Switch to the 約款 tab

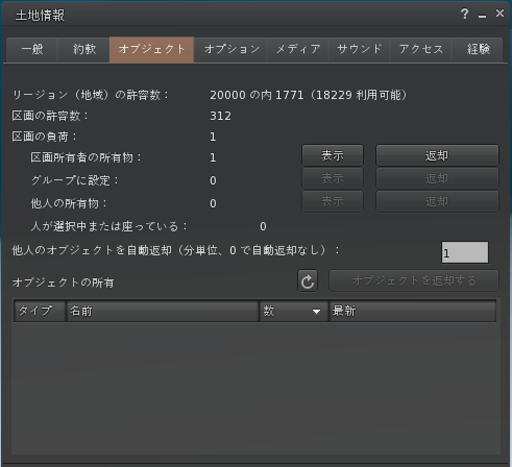[84, 49]
